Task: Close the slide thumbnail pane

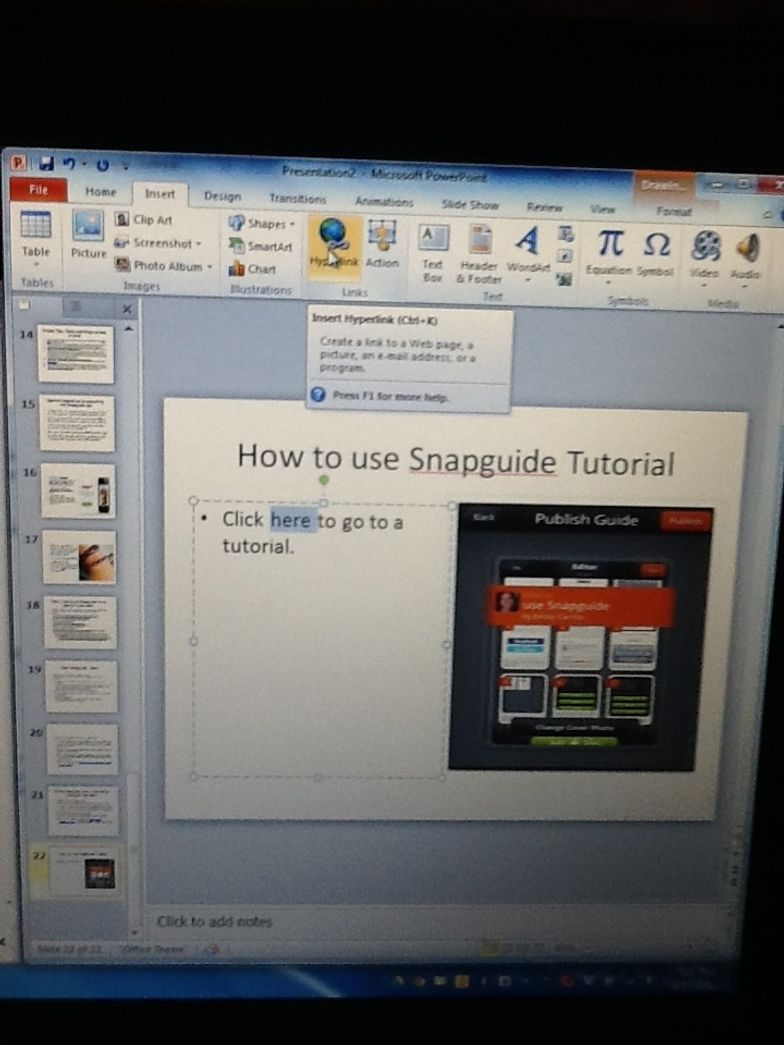Action: pos(127,309)
